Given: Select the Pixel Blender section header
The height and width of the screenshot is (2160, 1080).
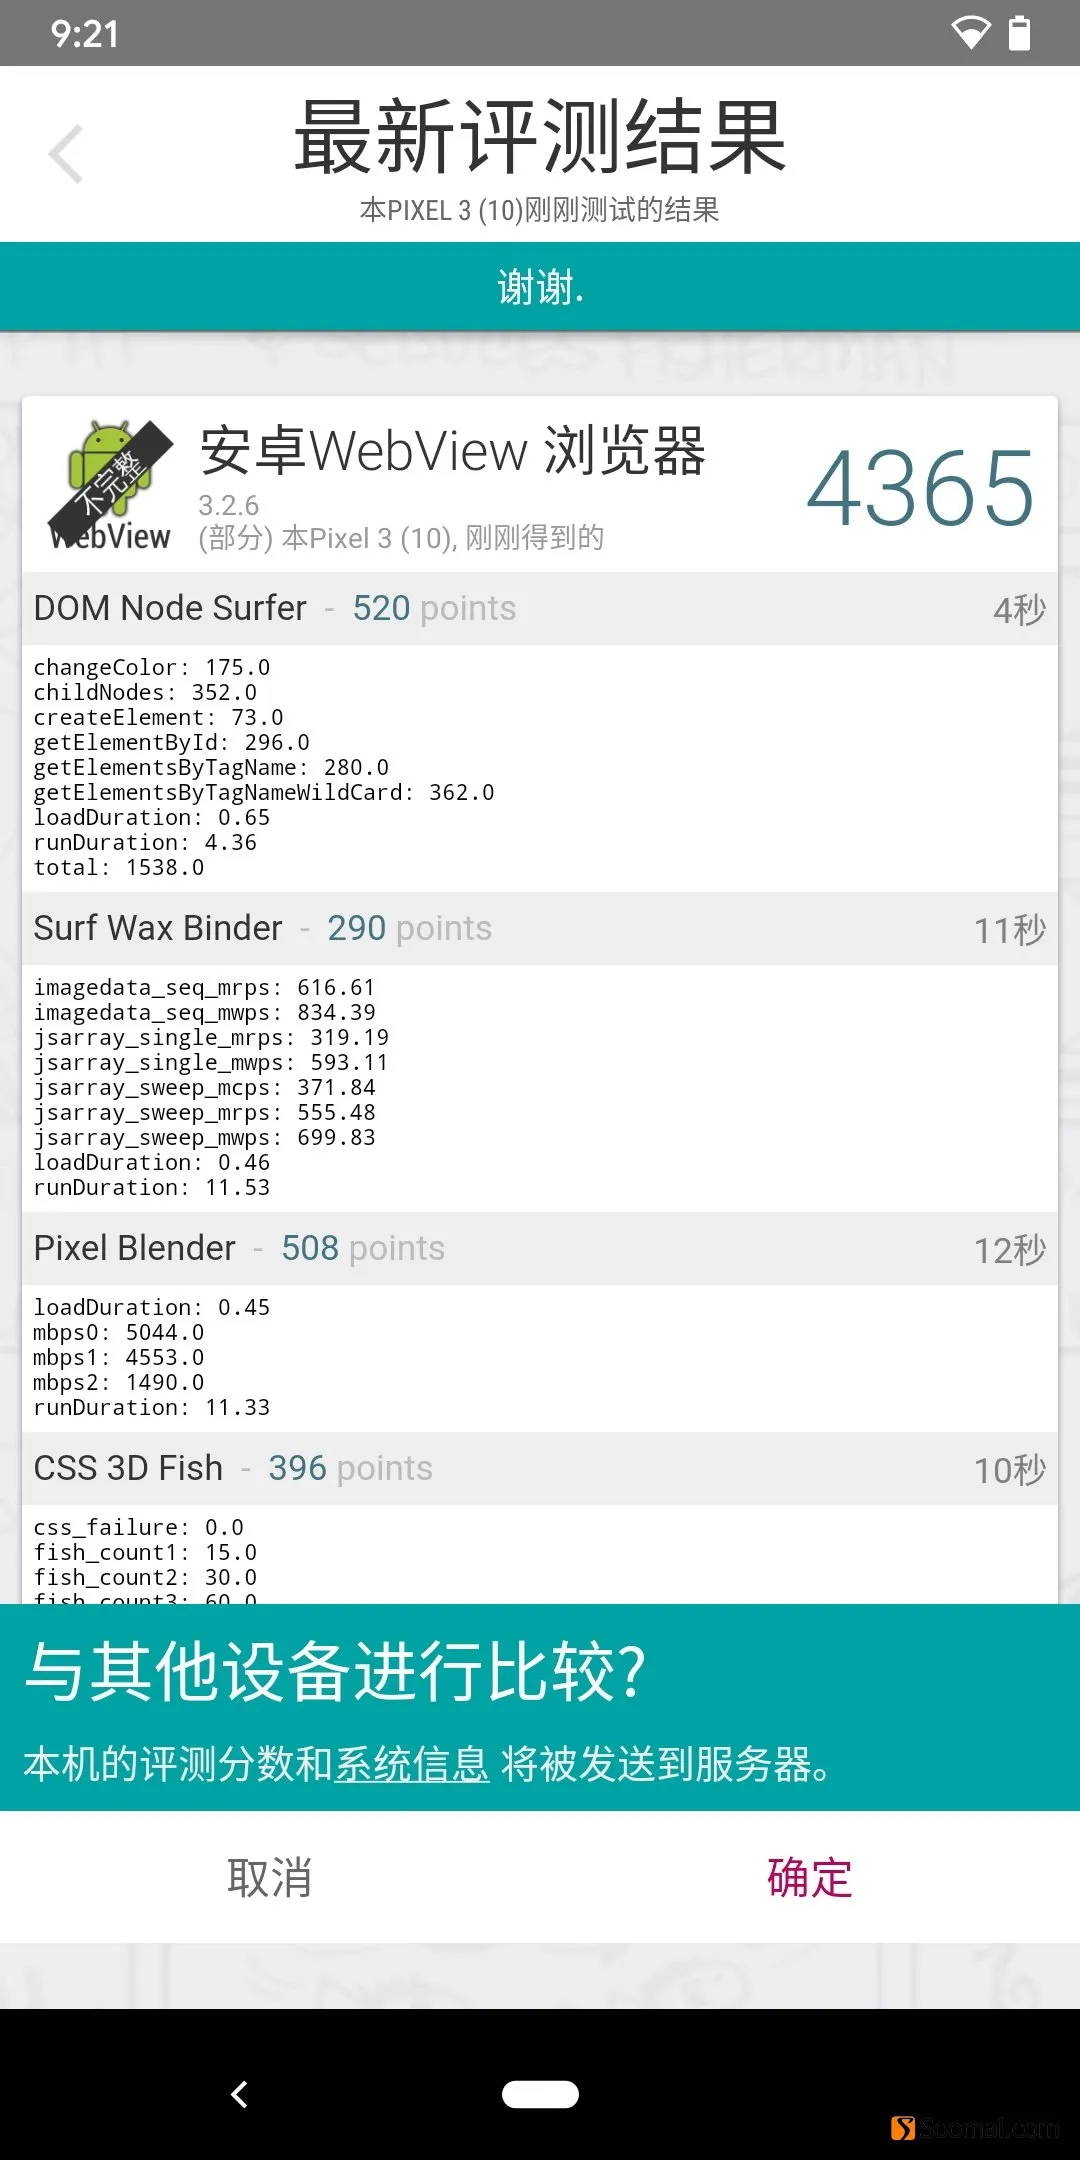Looking at the screenshot, I should click(540, 1248).
